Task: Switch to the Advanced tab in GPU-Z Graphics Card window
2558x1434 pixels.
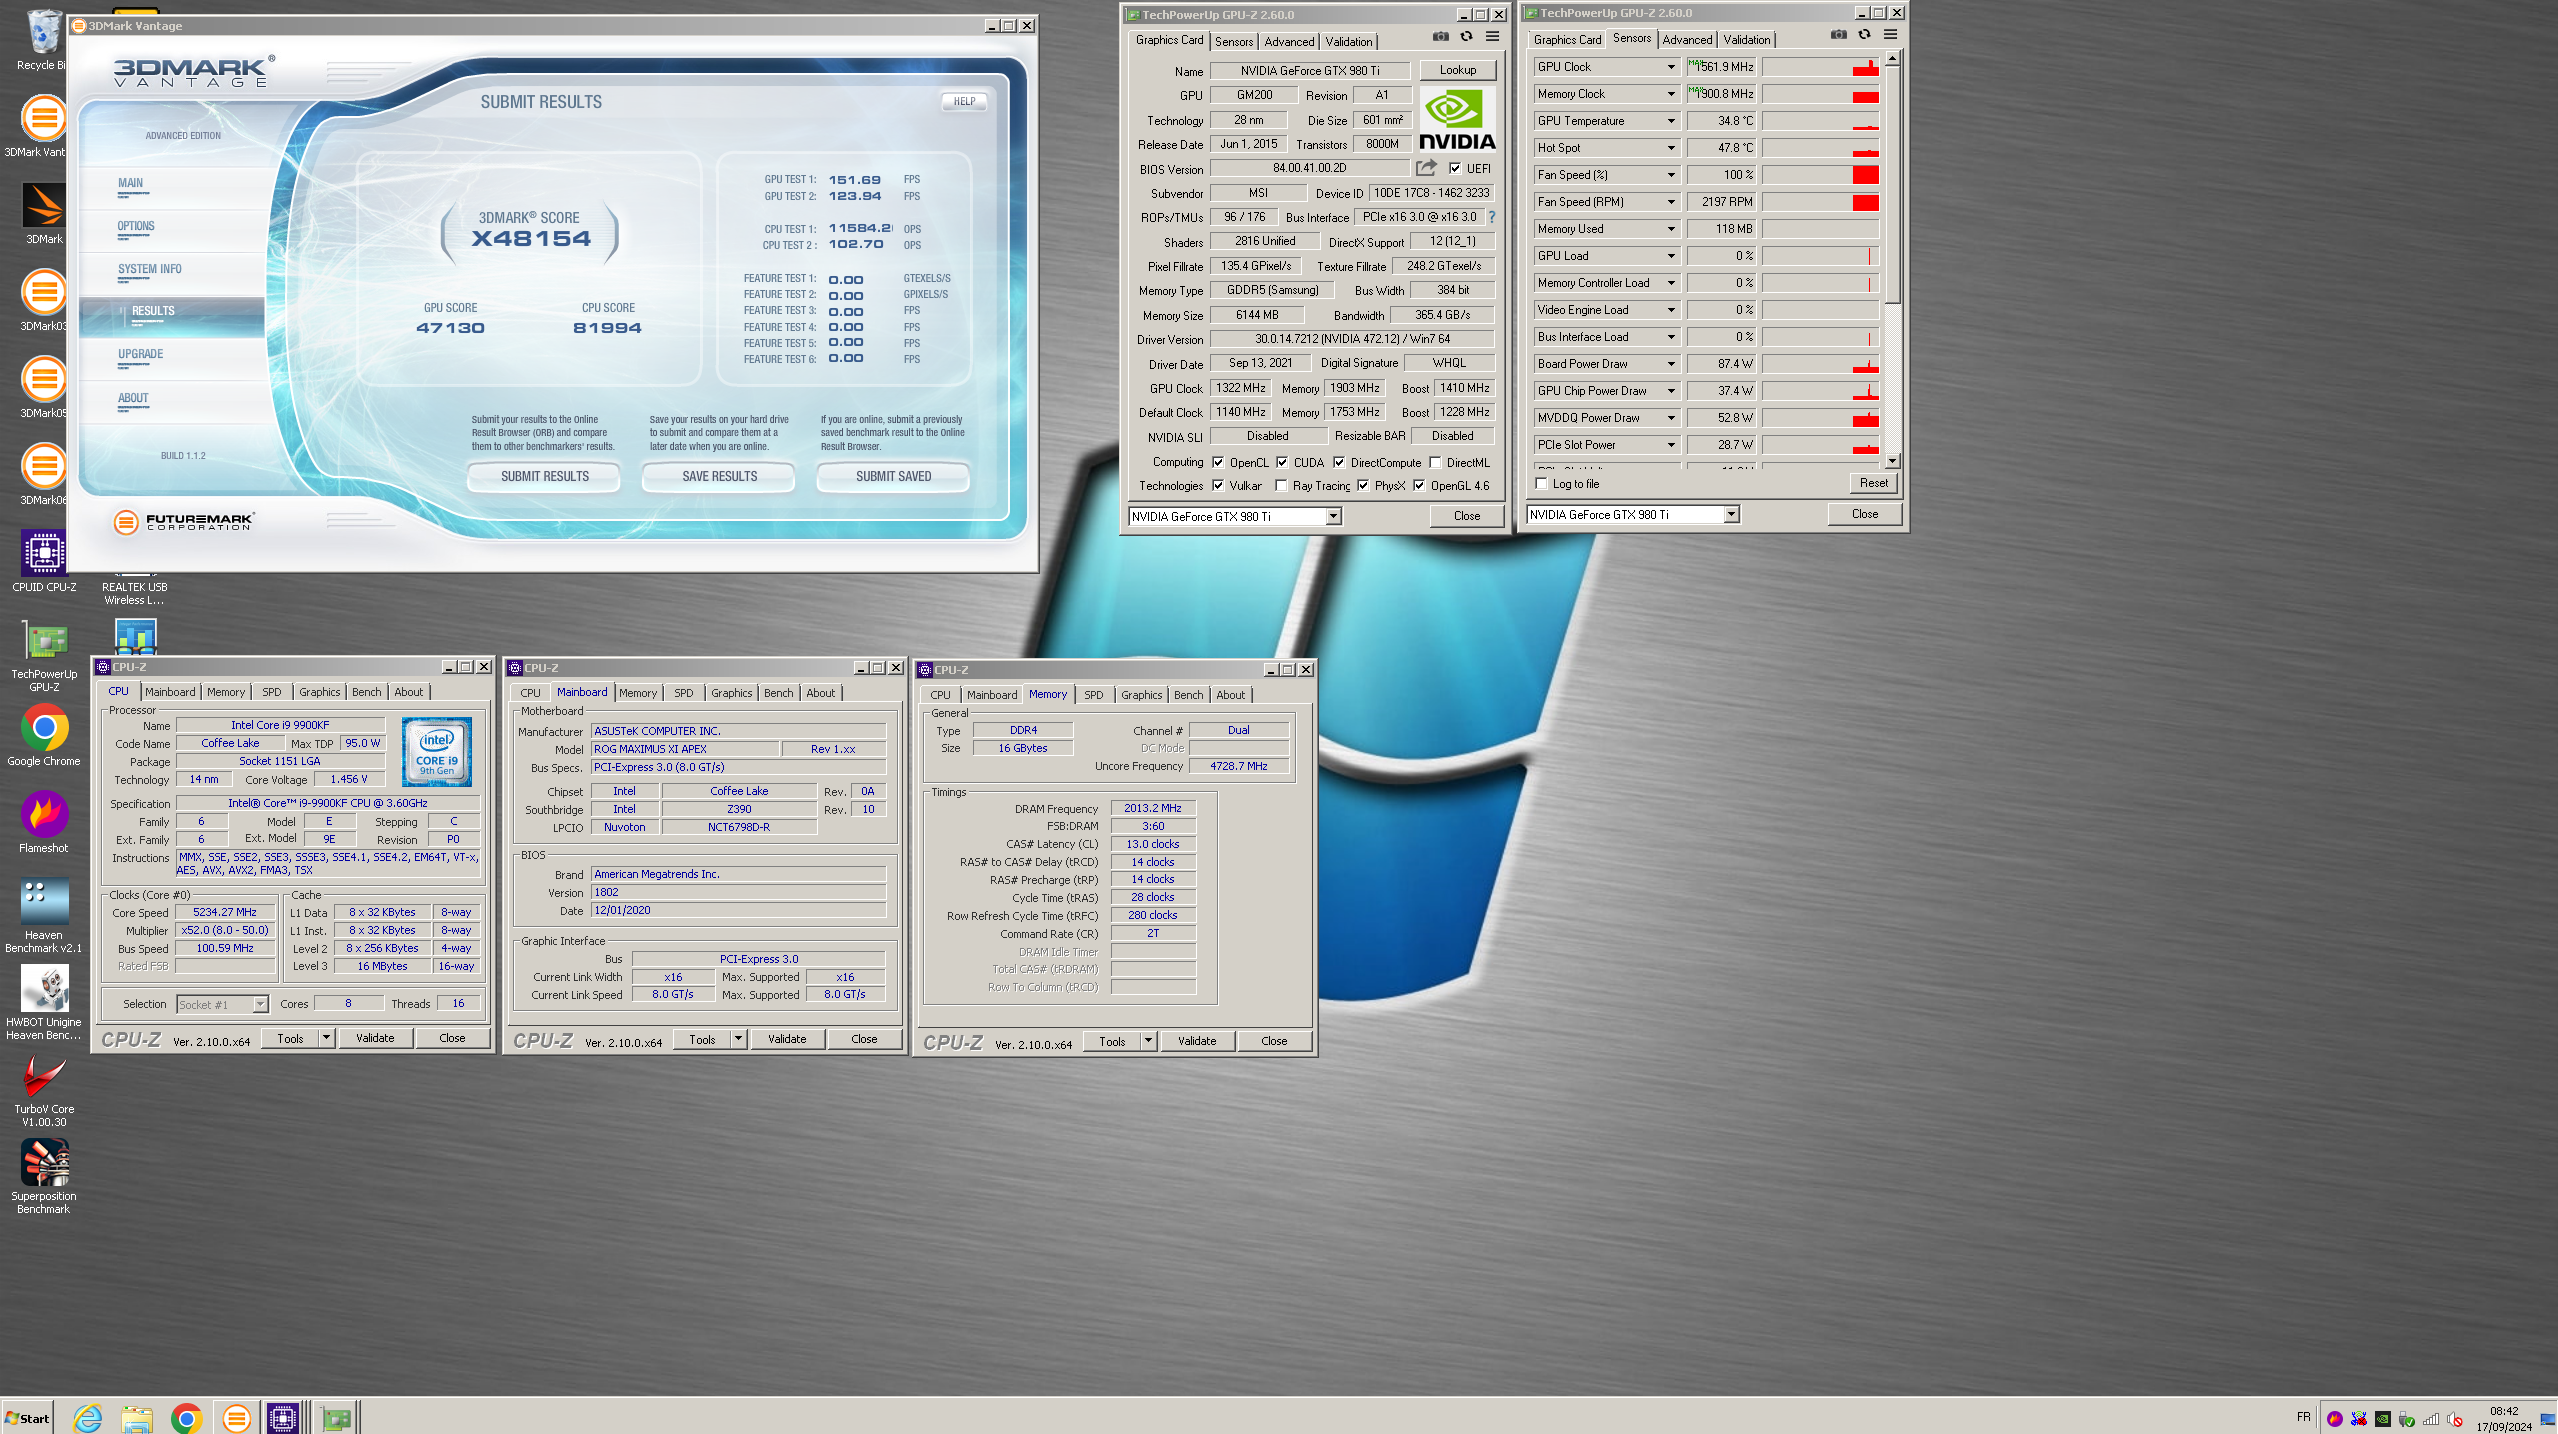Action: coord(1289,42)
